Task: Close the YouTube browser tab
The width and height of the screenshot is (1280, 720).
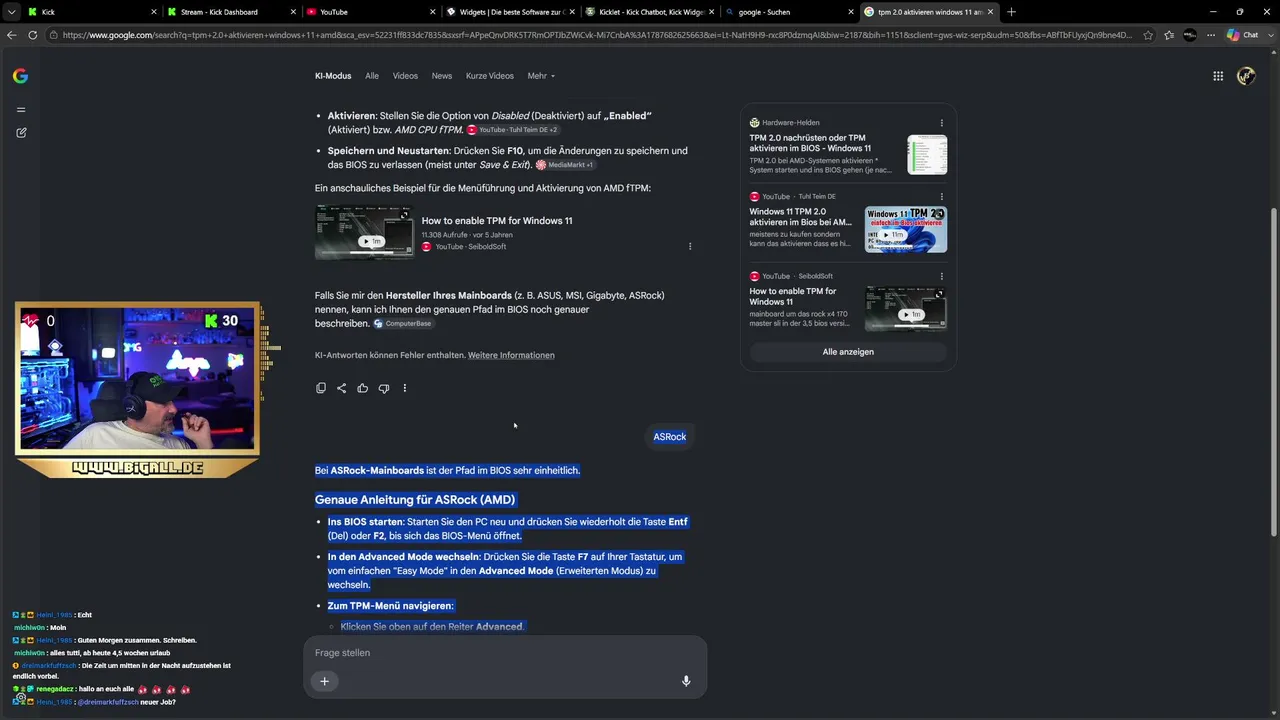Action: [432, 12]
